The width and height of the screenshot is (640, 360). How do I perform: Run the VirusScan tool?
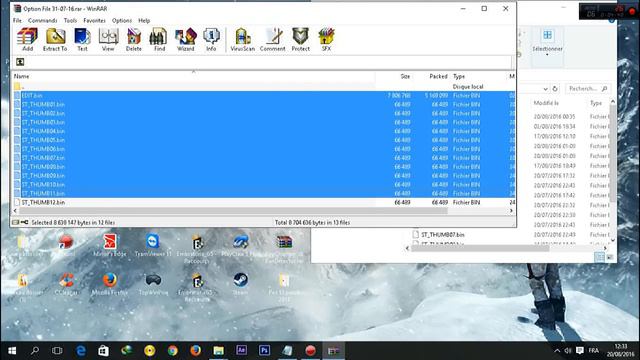tap(242, 40)
